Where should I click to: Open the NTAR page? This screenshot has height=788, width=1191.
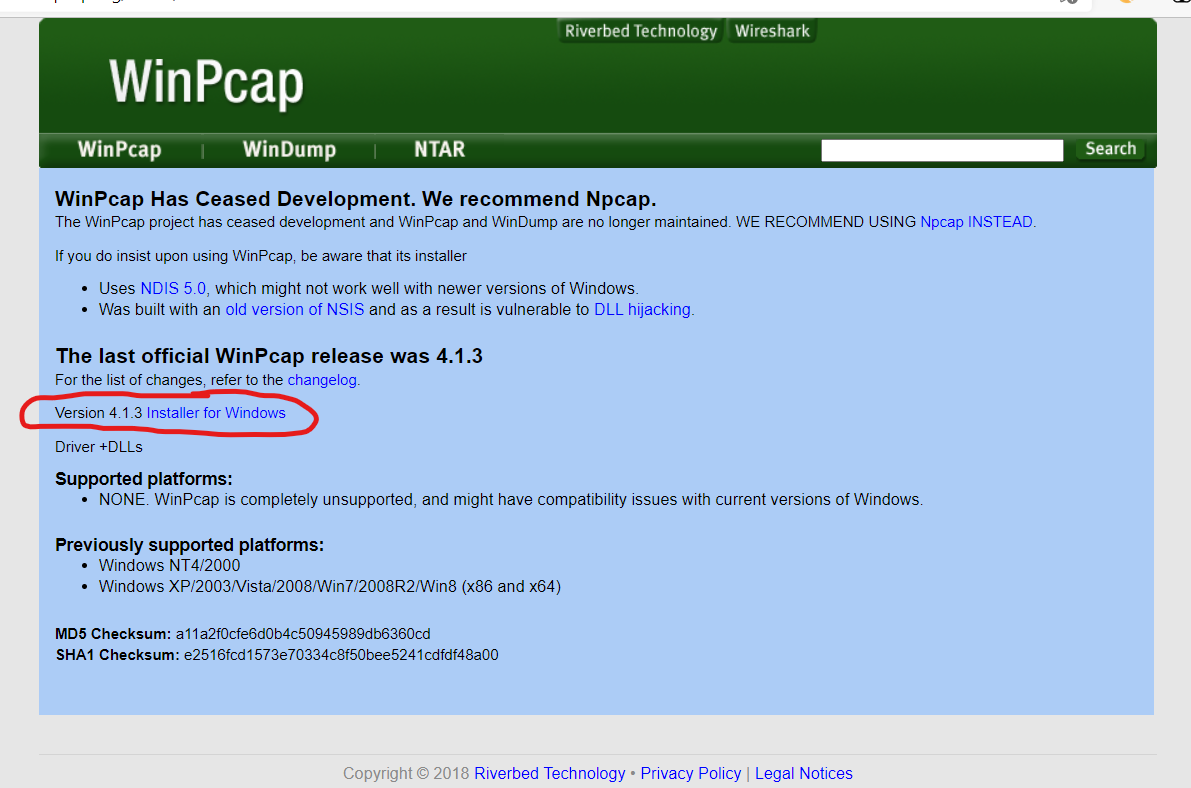(x=439, y=149)
